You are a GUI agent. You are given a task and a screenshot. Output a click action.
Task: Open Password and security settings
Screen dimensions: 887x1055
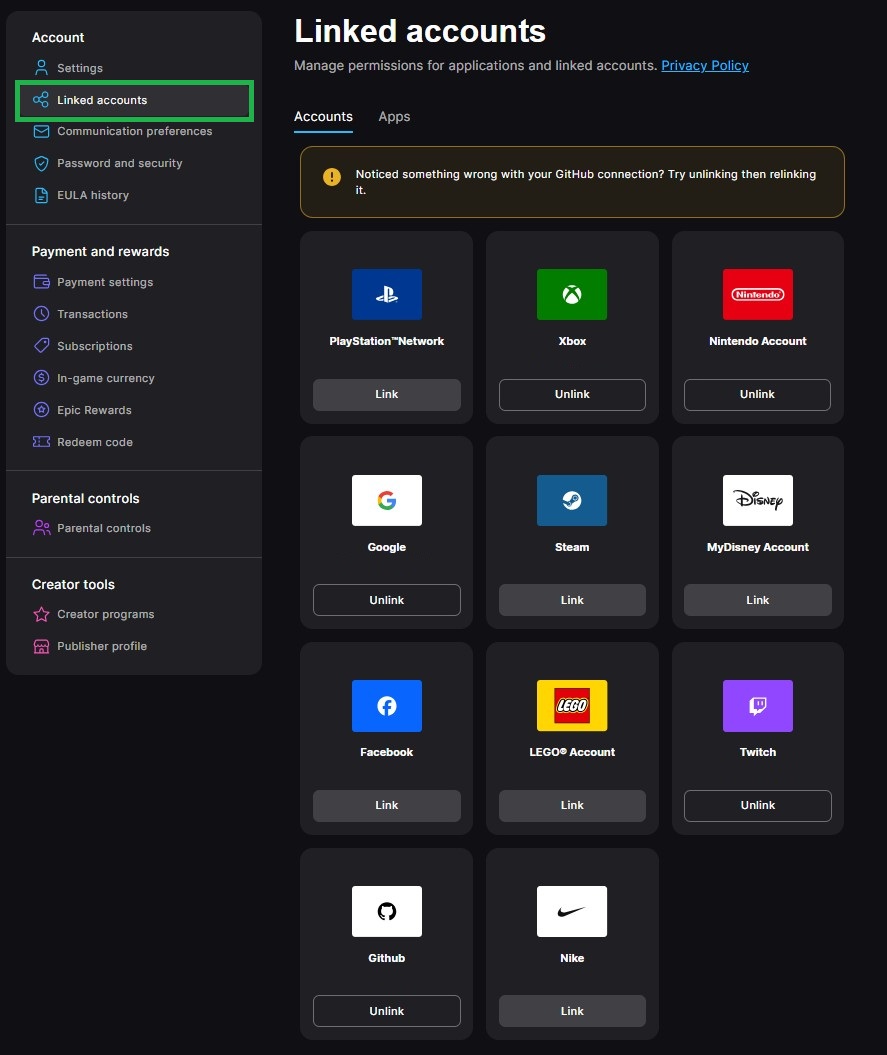(119, 163)
